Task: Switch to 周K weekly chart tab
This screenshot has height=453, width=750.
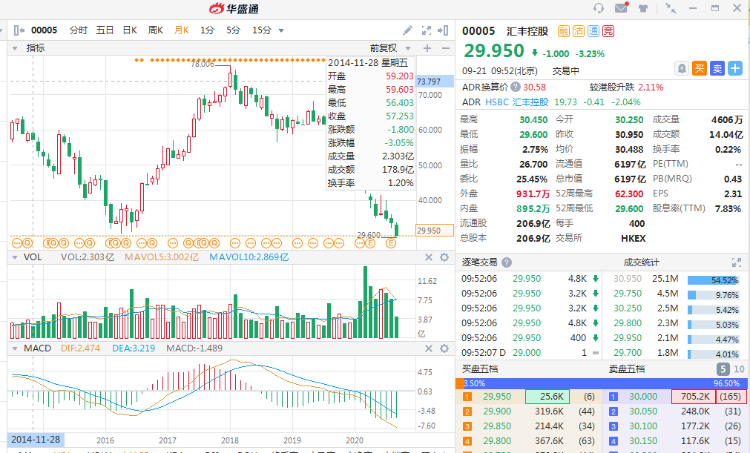Action: pyautogui.click(x=155, y=30)
